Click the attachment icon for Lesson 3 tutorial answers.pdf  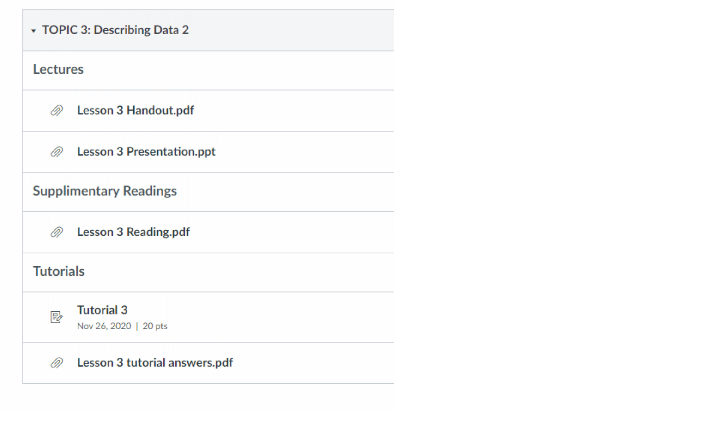57,363
